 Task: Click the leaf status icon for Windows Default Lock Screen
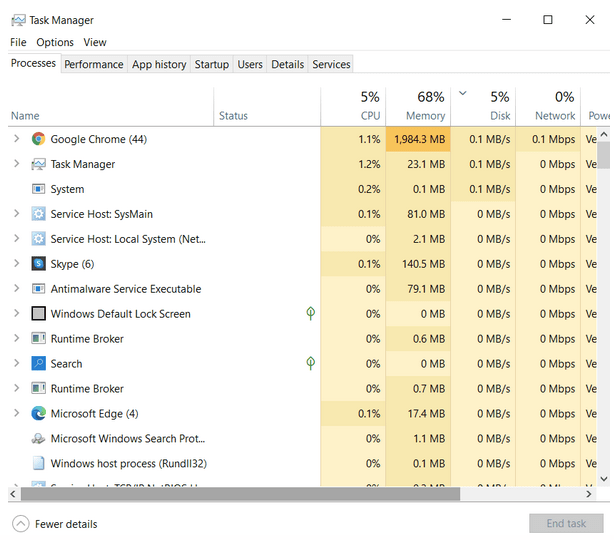311,313
